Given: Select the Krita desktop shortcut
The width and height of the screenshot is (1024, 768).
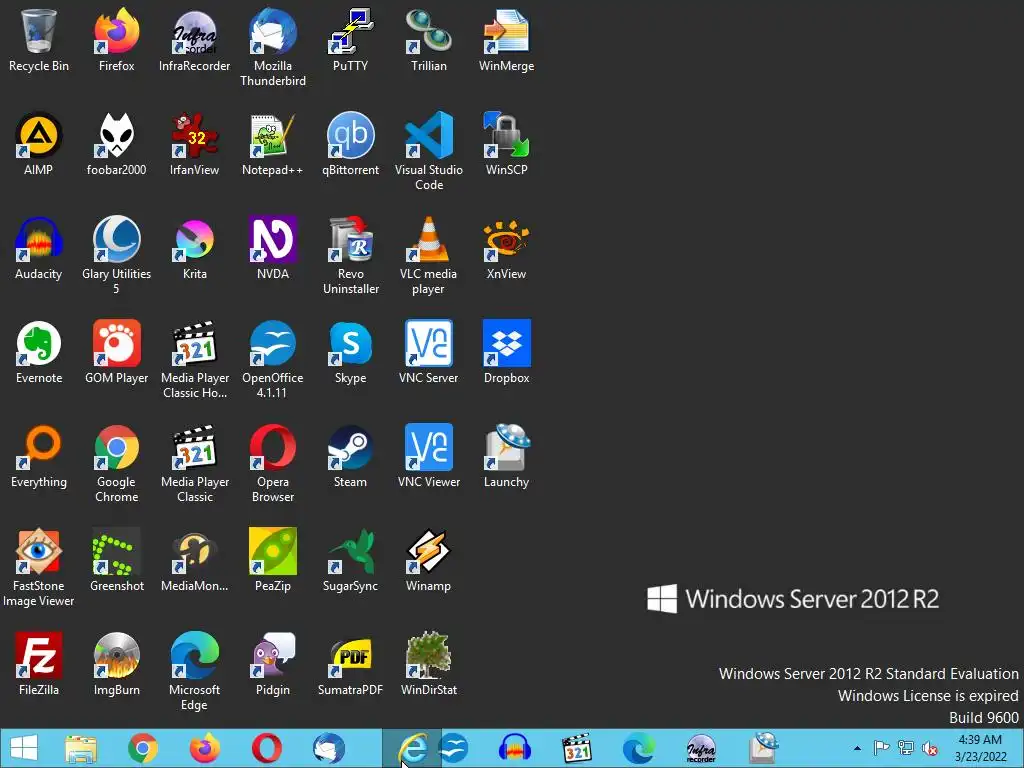Looking at the screenshot, I should [x=195, y=248].
